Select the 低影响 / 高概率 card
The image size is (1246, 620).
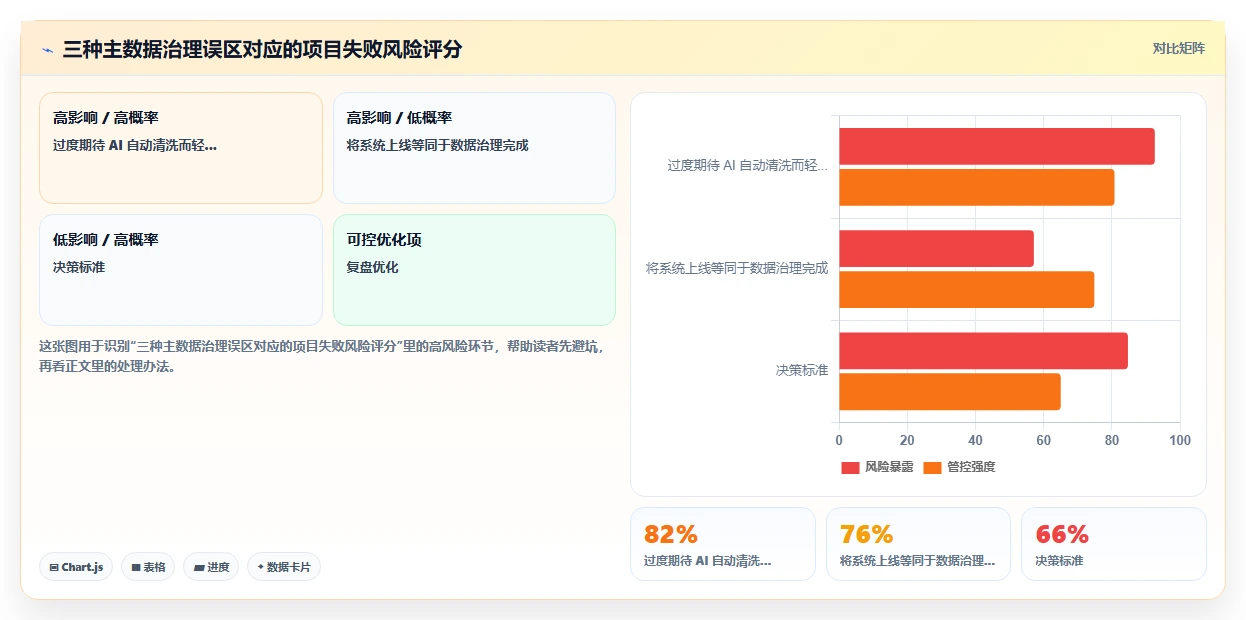click(181, 270)
